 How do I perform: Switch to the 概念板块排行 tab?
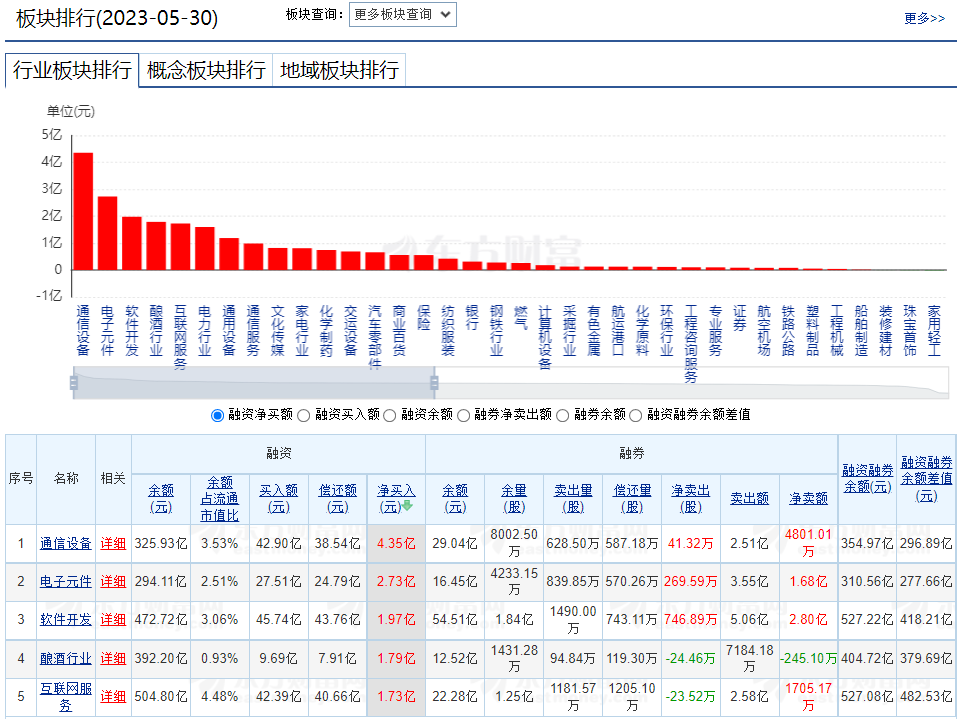coord(206,70)
